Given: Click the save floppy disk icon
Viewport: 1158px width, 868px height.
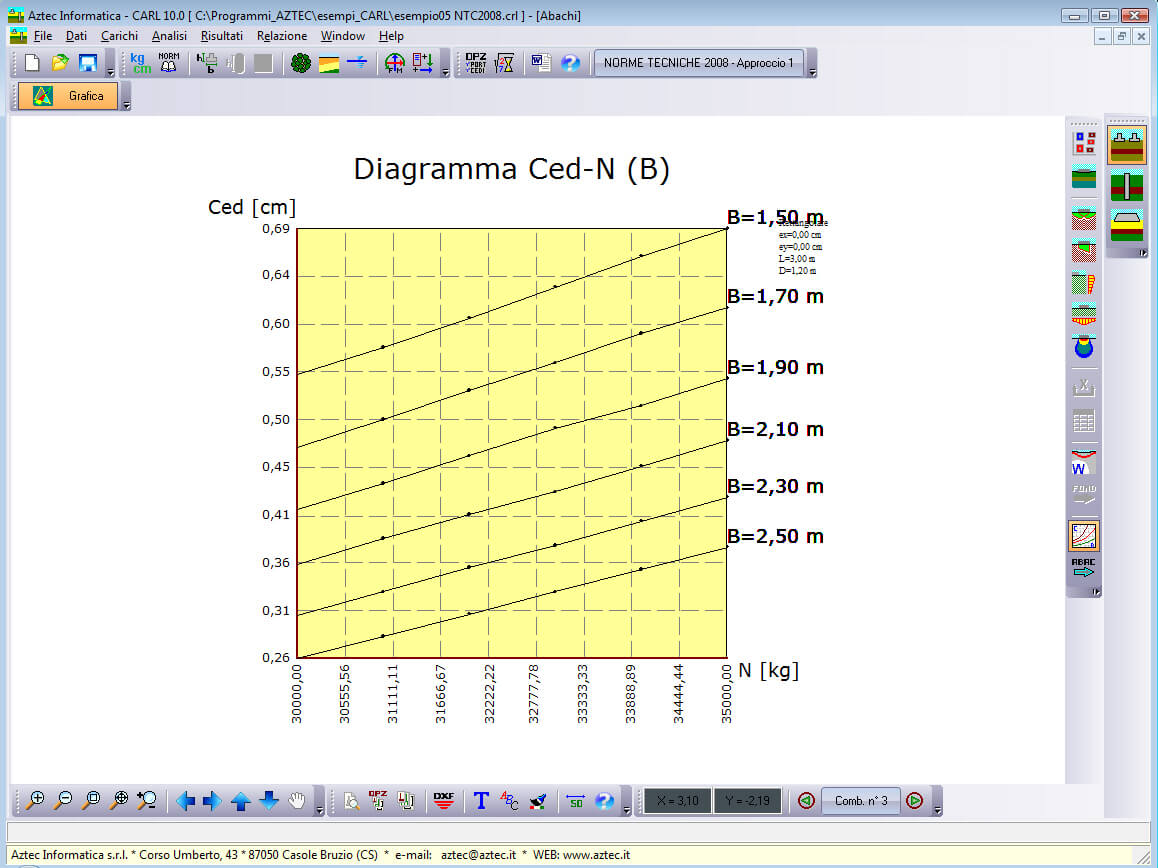Looking at the screenshot, I should pos(88,63).
